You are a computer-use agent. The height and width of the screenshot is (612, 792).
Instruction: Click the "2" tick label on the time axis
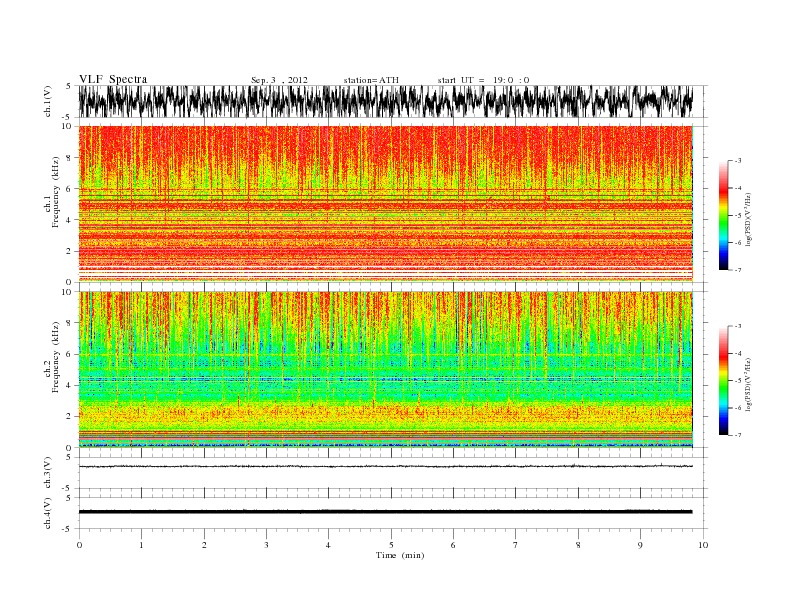point(204,545)
